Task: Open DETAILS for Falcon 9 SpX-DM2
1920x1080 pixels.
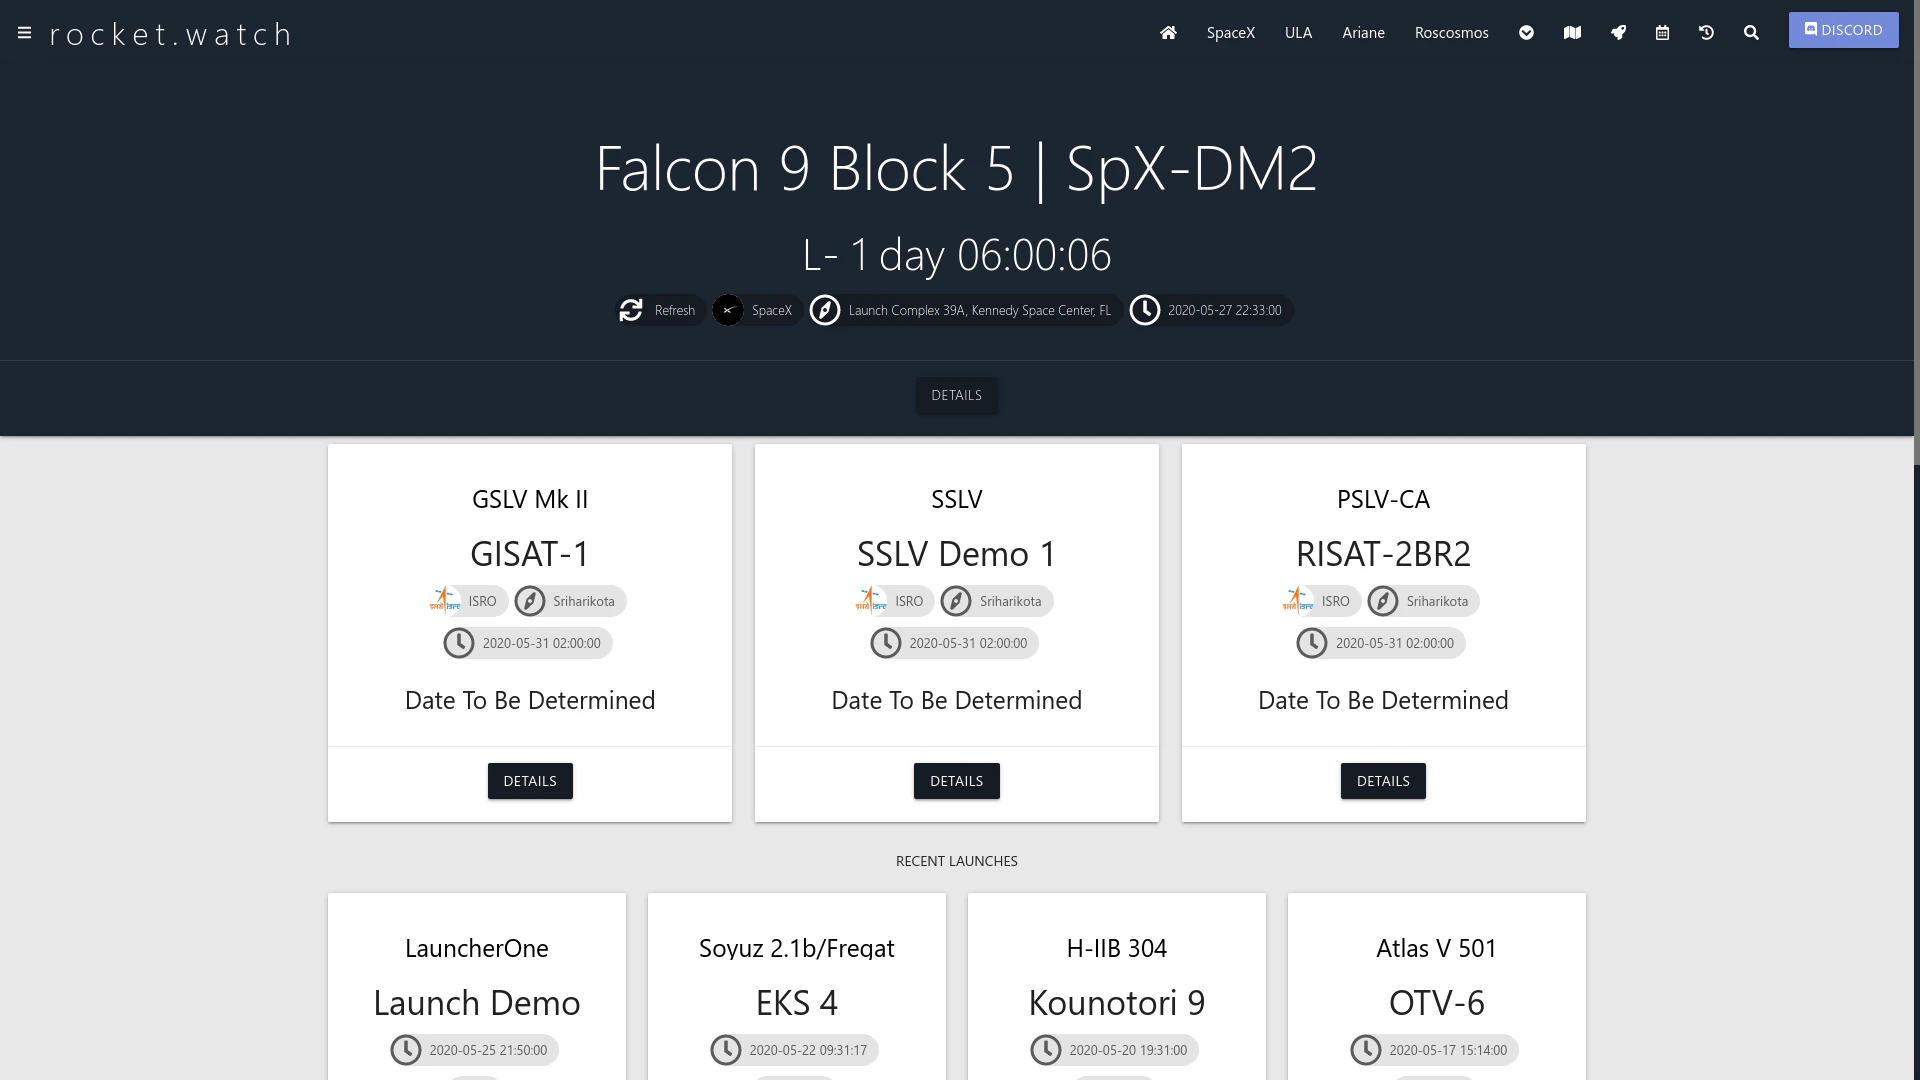Action: (x=956, y=395)
